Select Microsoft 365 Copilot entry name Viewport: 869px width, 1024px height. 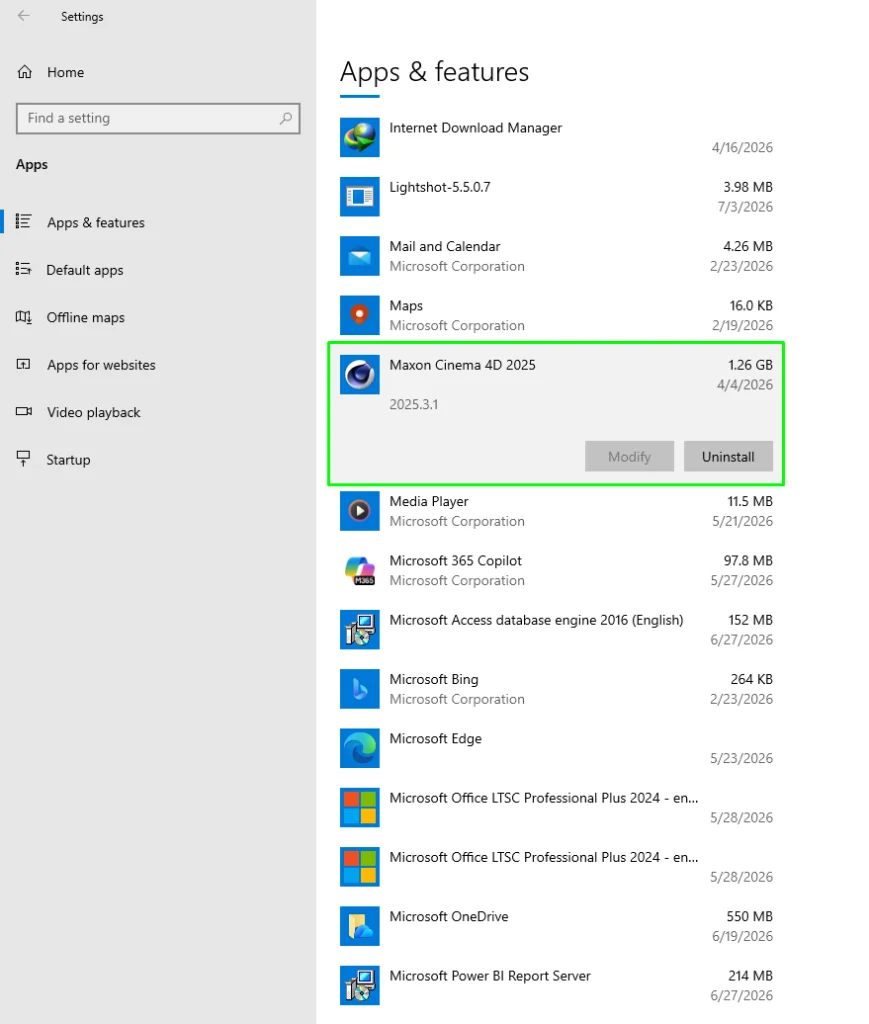(x=456, y=561)
